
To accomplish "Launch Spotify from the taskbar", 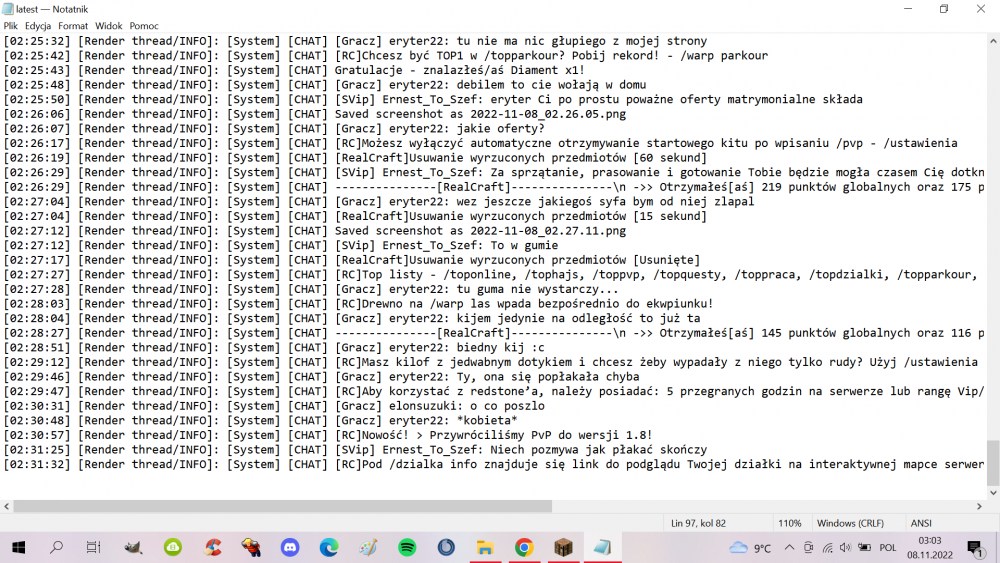I will point(407,547).
